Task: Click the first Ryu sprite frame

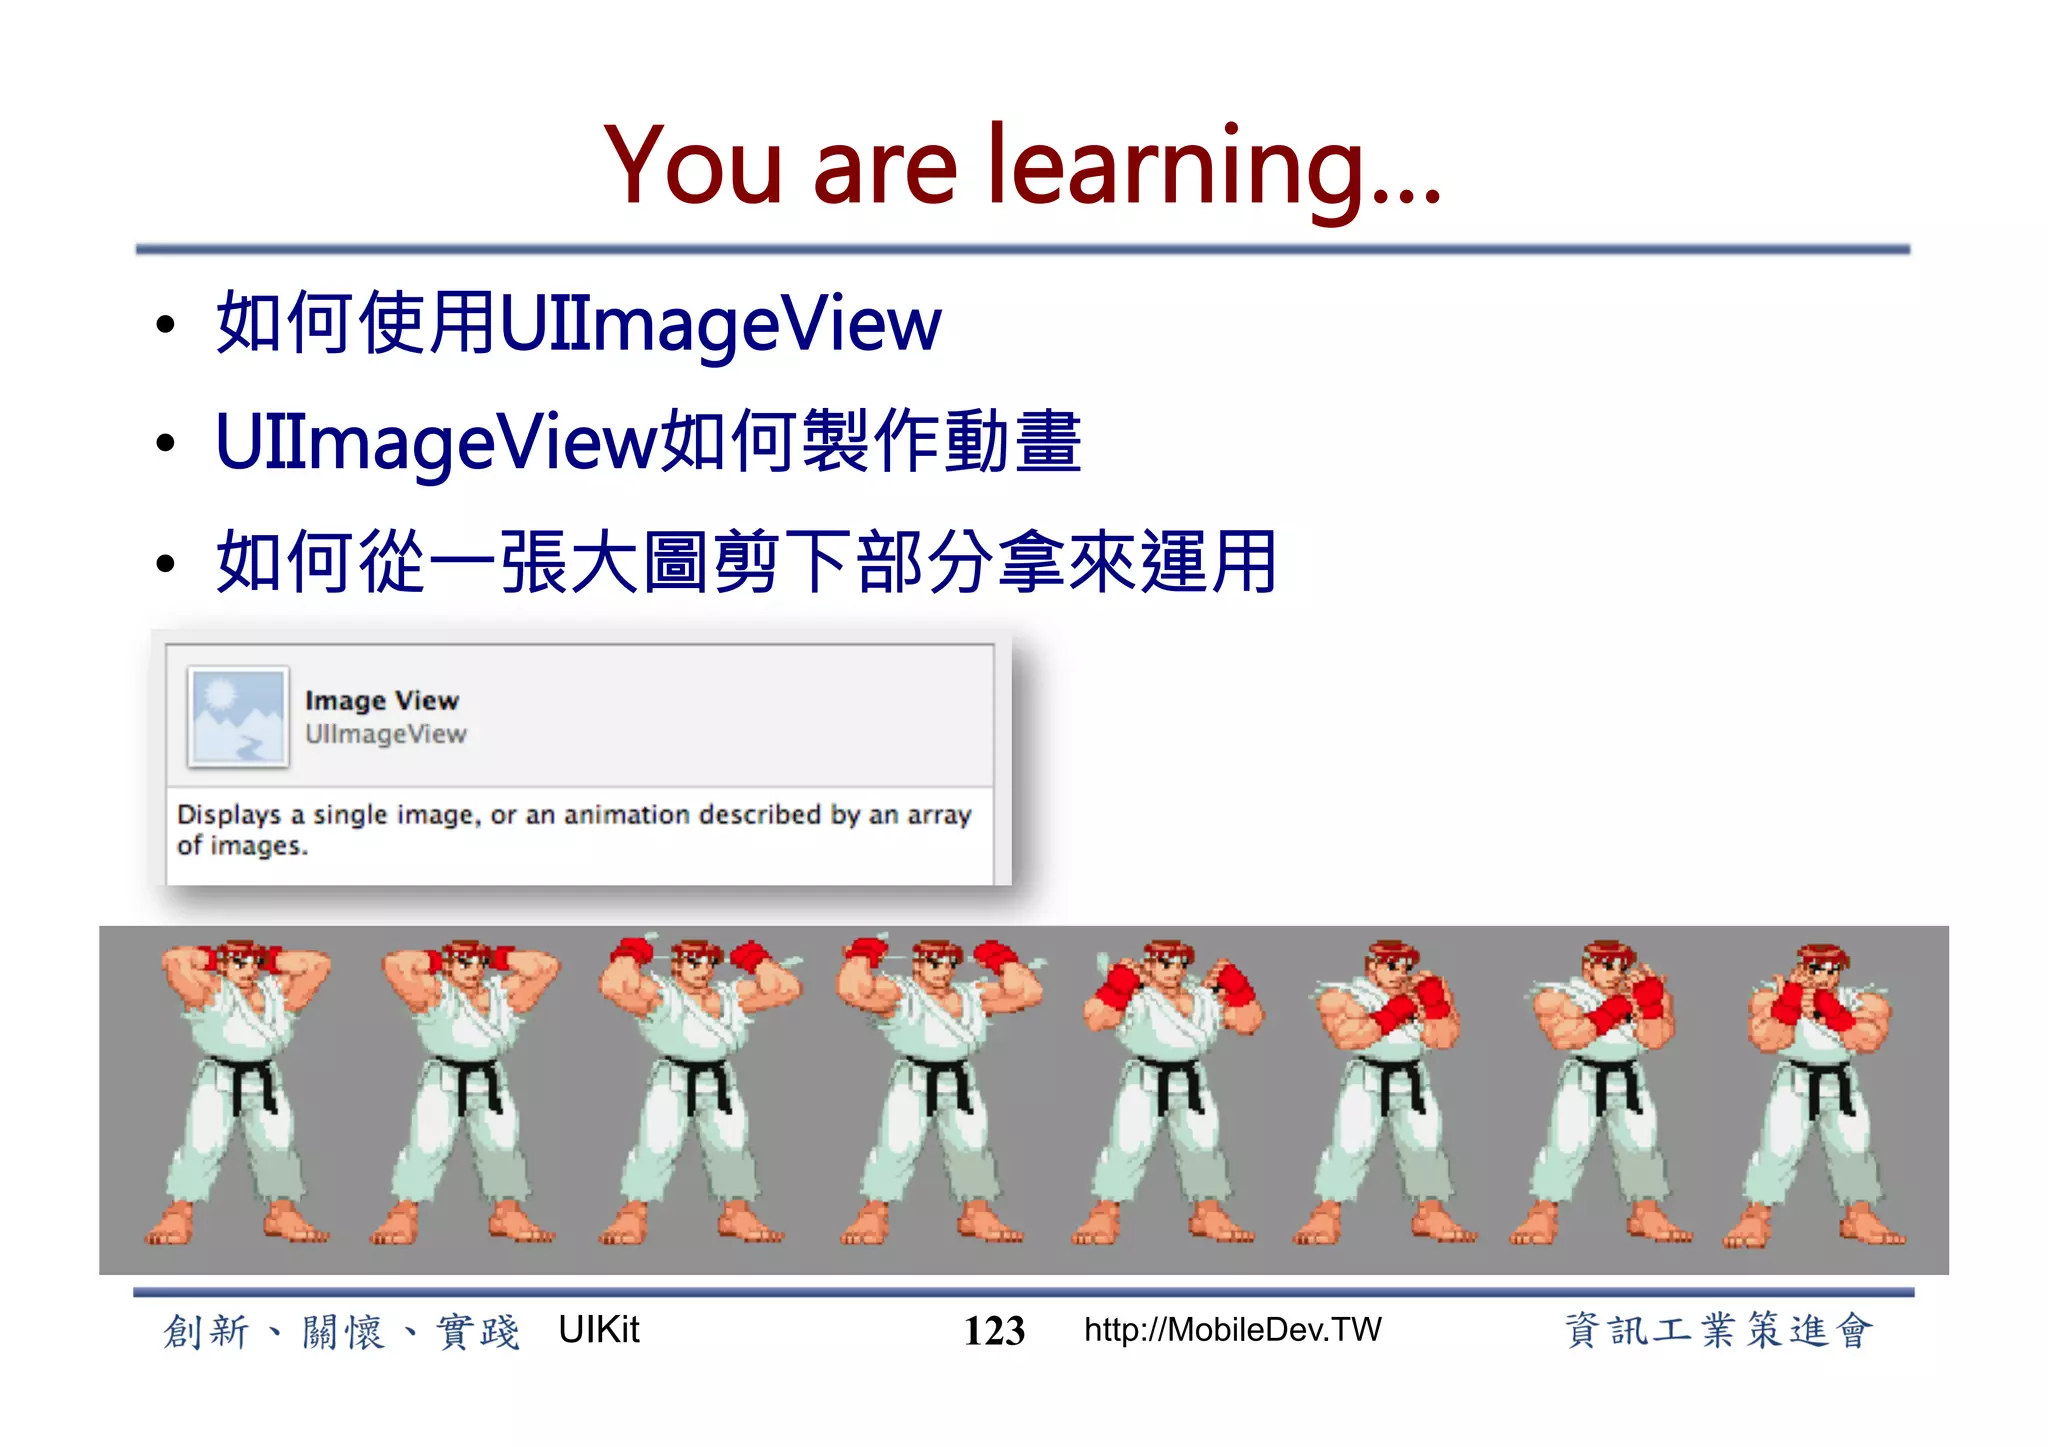Action: [x=237, y=1091]
